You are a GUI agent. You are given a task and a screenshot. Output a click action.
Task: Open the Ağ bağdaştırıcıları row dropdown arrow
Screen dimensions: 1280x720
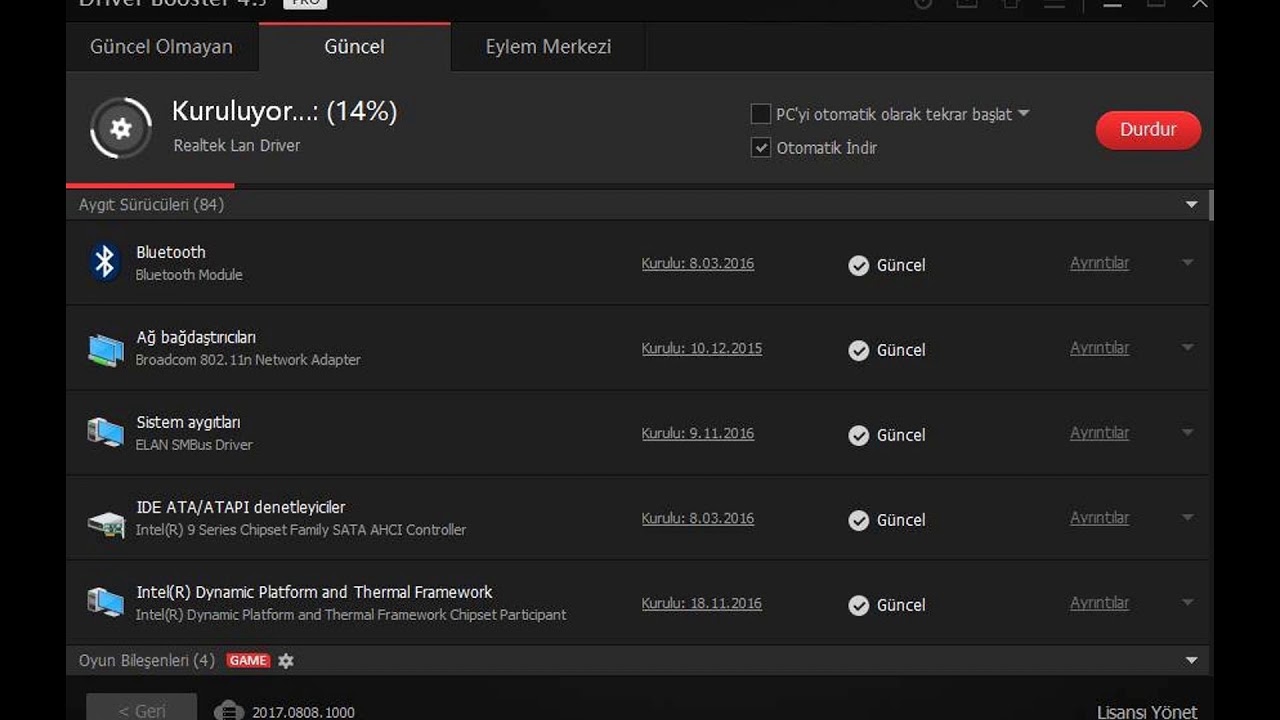pos(1188,348)
